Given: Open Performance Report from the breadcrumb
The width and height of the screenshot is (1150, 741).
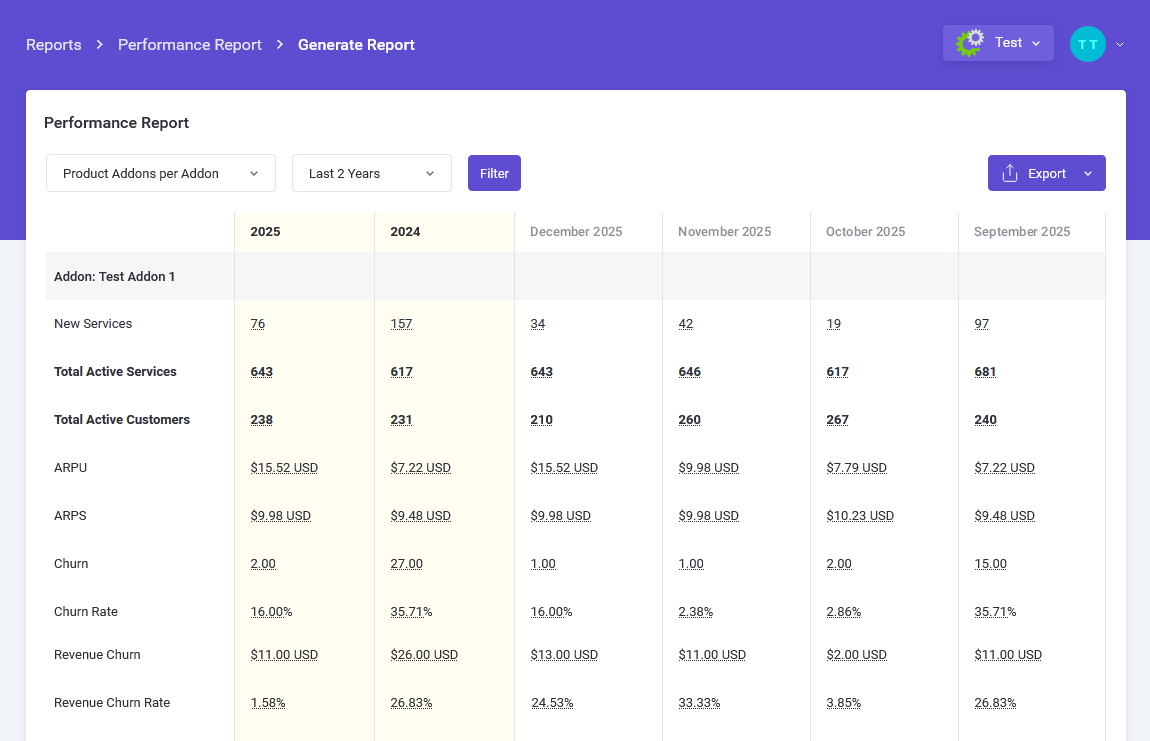Looking at the screenshot, I should pyautogui.click(x=189, y=45).
